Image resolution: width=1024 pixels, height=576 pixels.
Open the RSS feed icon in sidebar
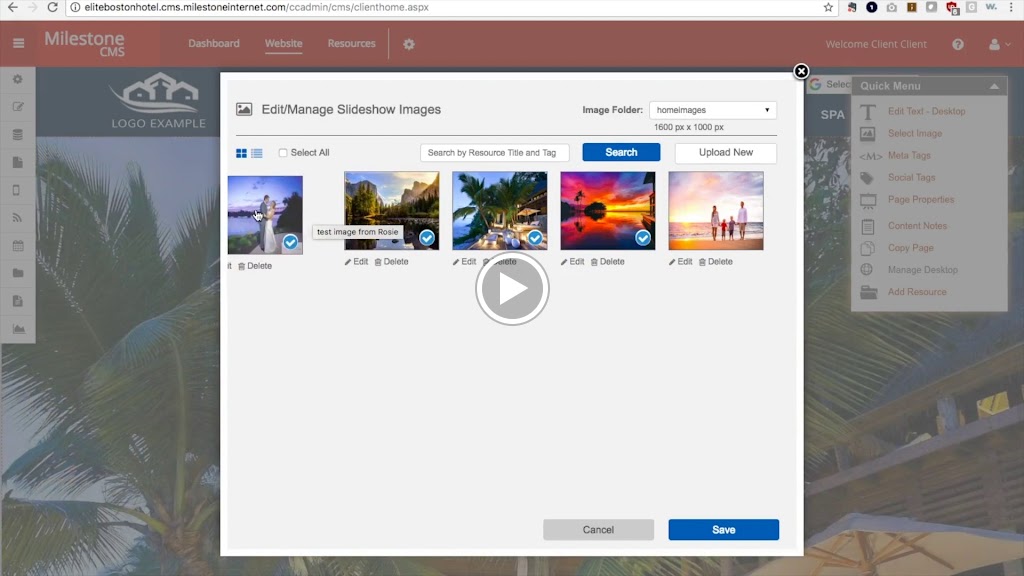click(17, 217)
